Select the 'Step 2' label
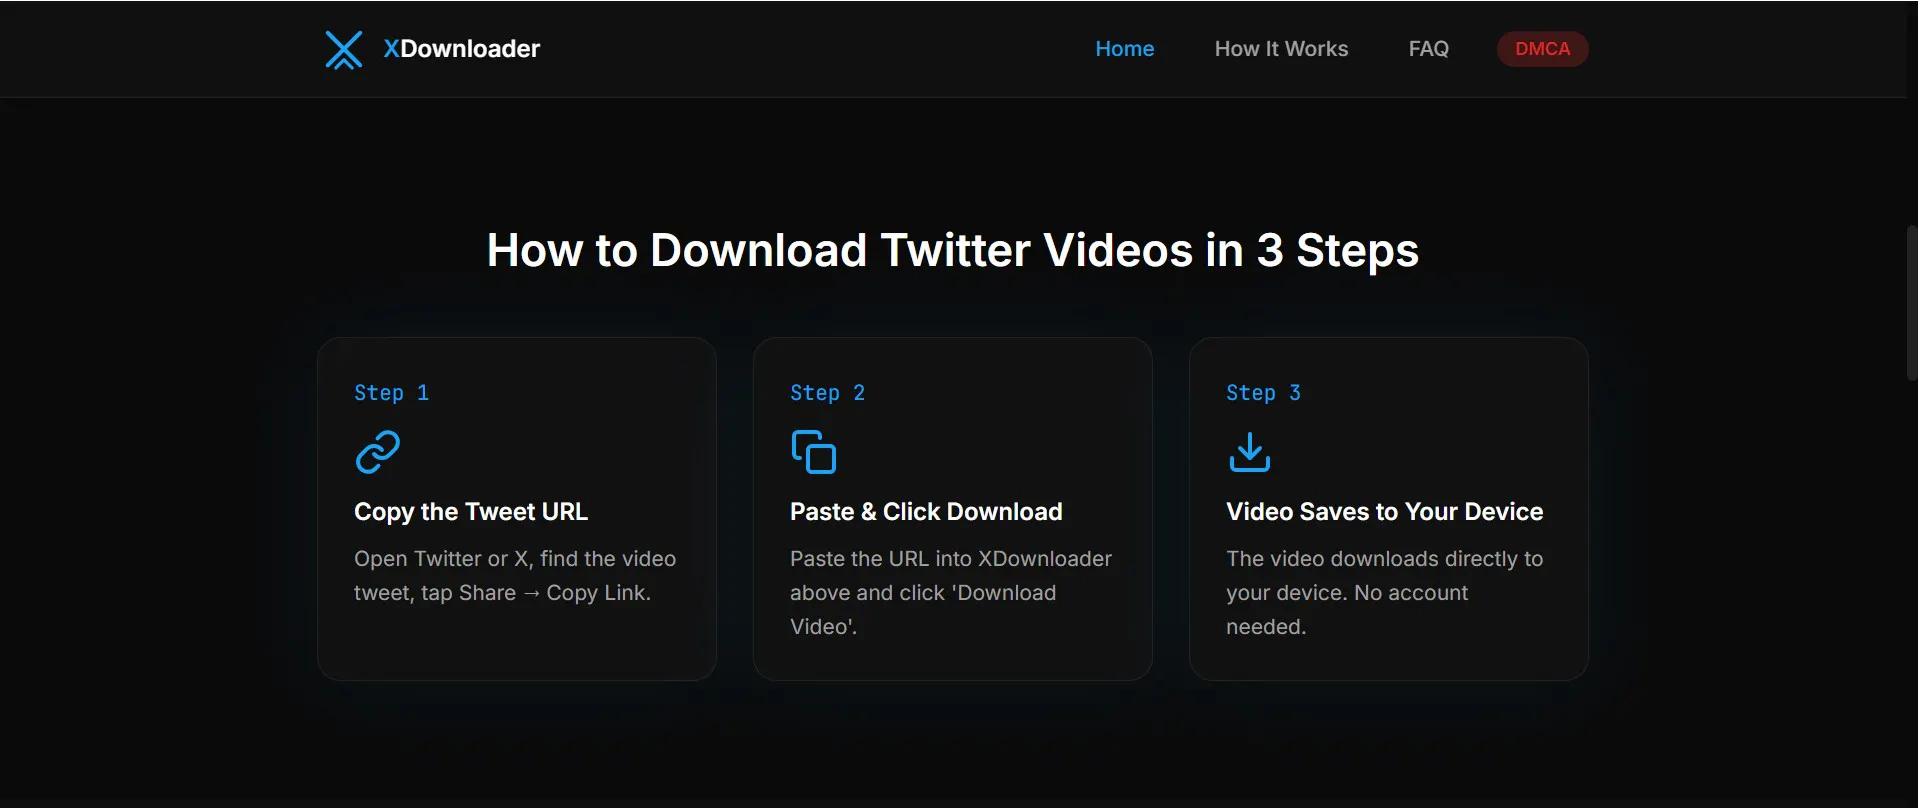The width and height of the screenshot is (1918, 808). (x=827, y=393)
